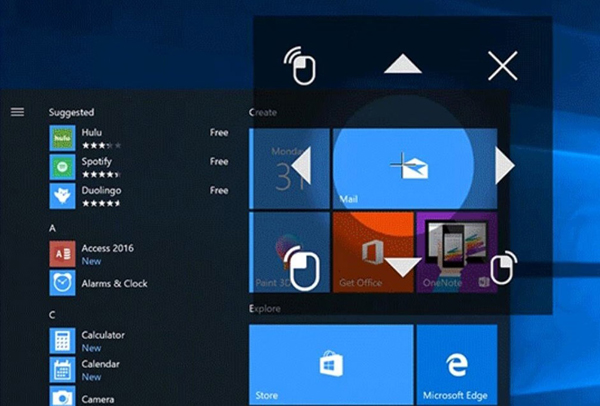Click the Store tile
Image resolution: width=600 pixels, height=406 pixels.
pos(329,363)
